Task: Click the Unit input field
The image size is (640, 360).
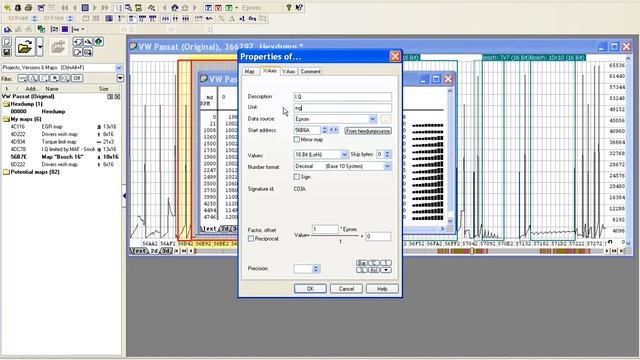Action: pos(342,108)
